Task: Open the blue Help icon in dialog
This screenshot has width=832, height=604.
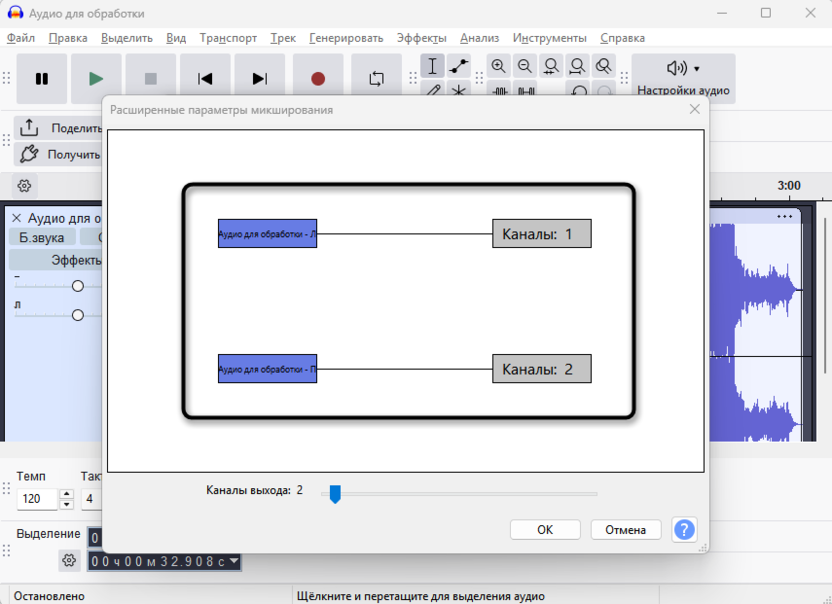Action: (684, 530)
